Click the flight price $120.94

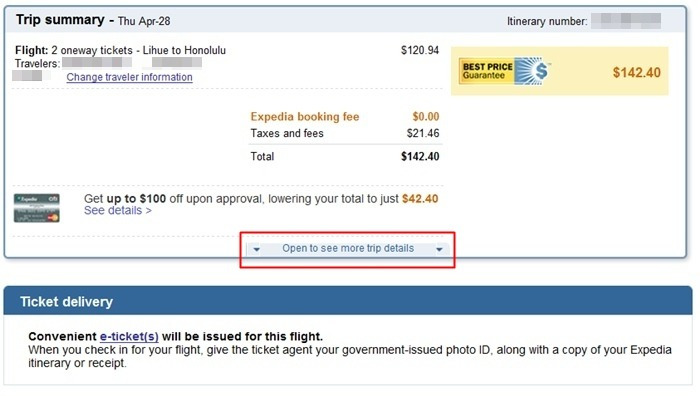420,50
